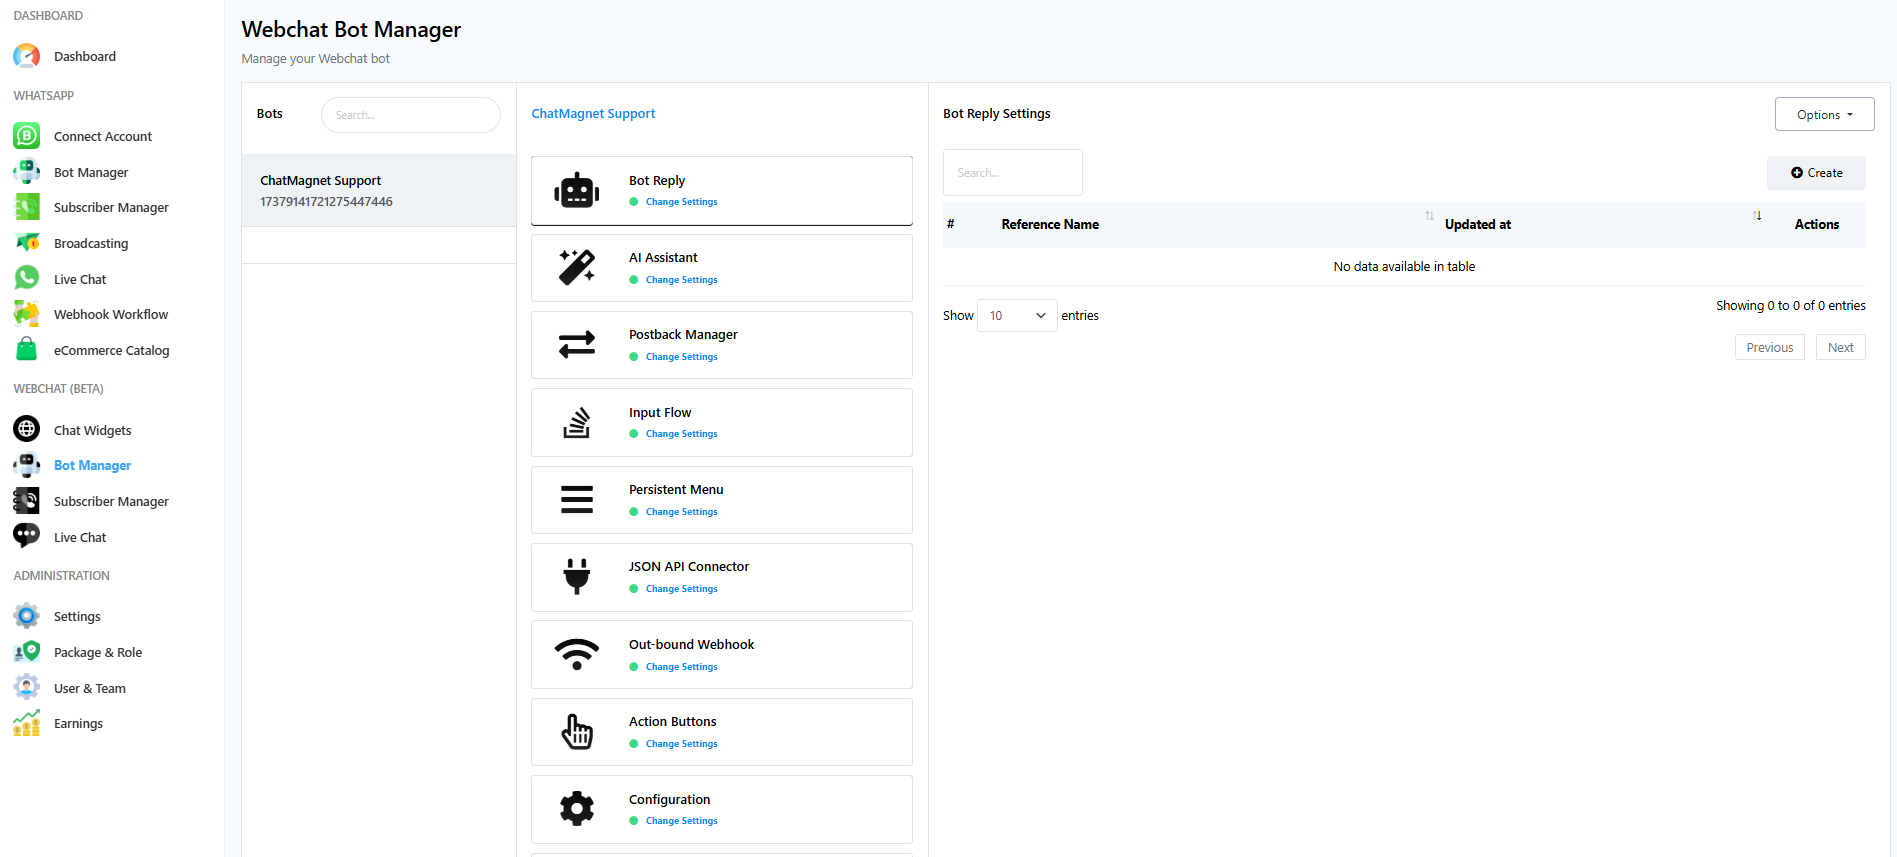Click Change Settings under Postback Manager

(x=681, y=357)
